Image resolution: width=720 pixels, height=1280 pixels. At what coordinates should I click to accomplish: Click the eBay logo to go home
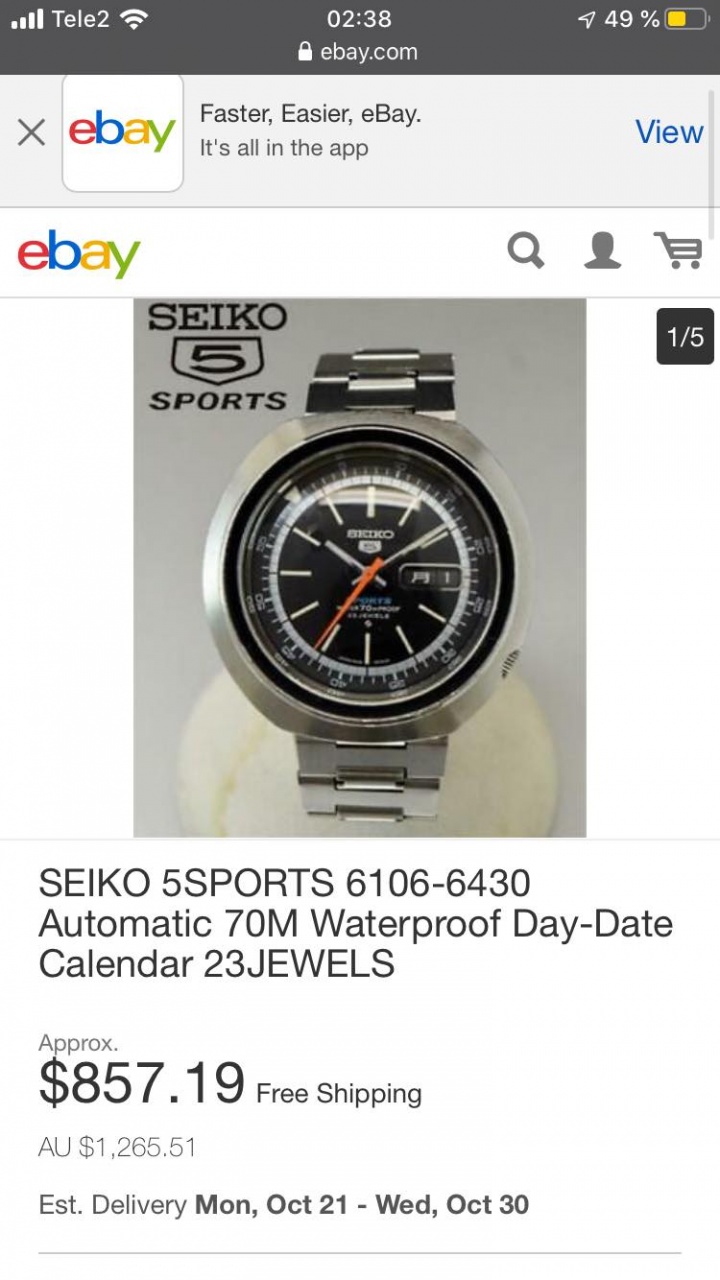pyautogui.click(x=79, y=252)
